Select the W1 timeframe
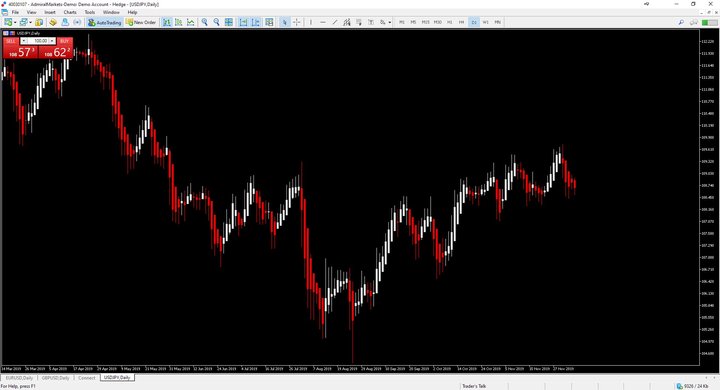The image size is (720, 390). tap(485, 22)
